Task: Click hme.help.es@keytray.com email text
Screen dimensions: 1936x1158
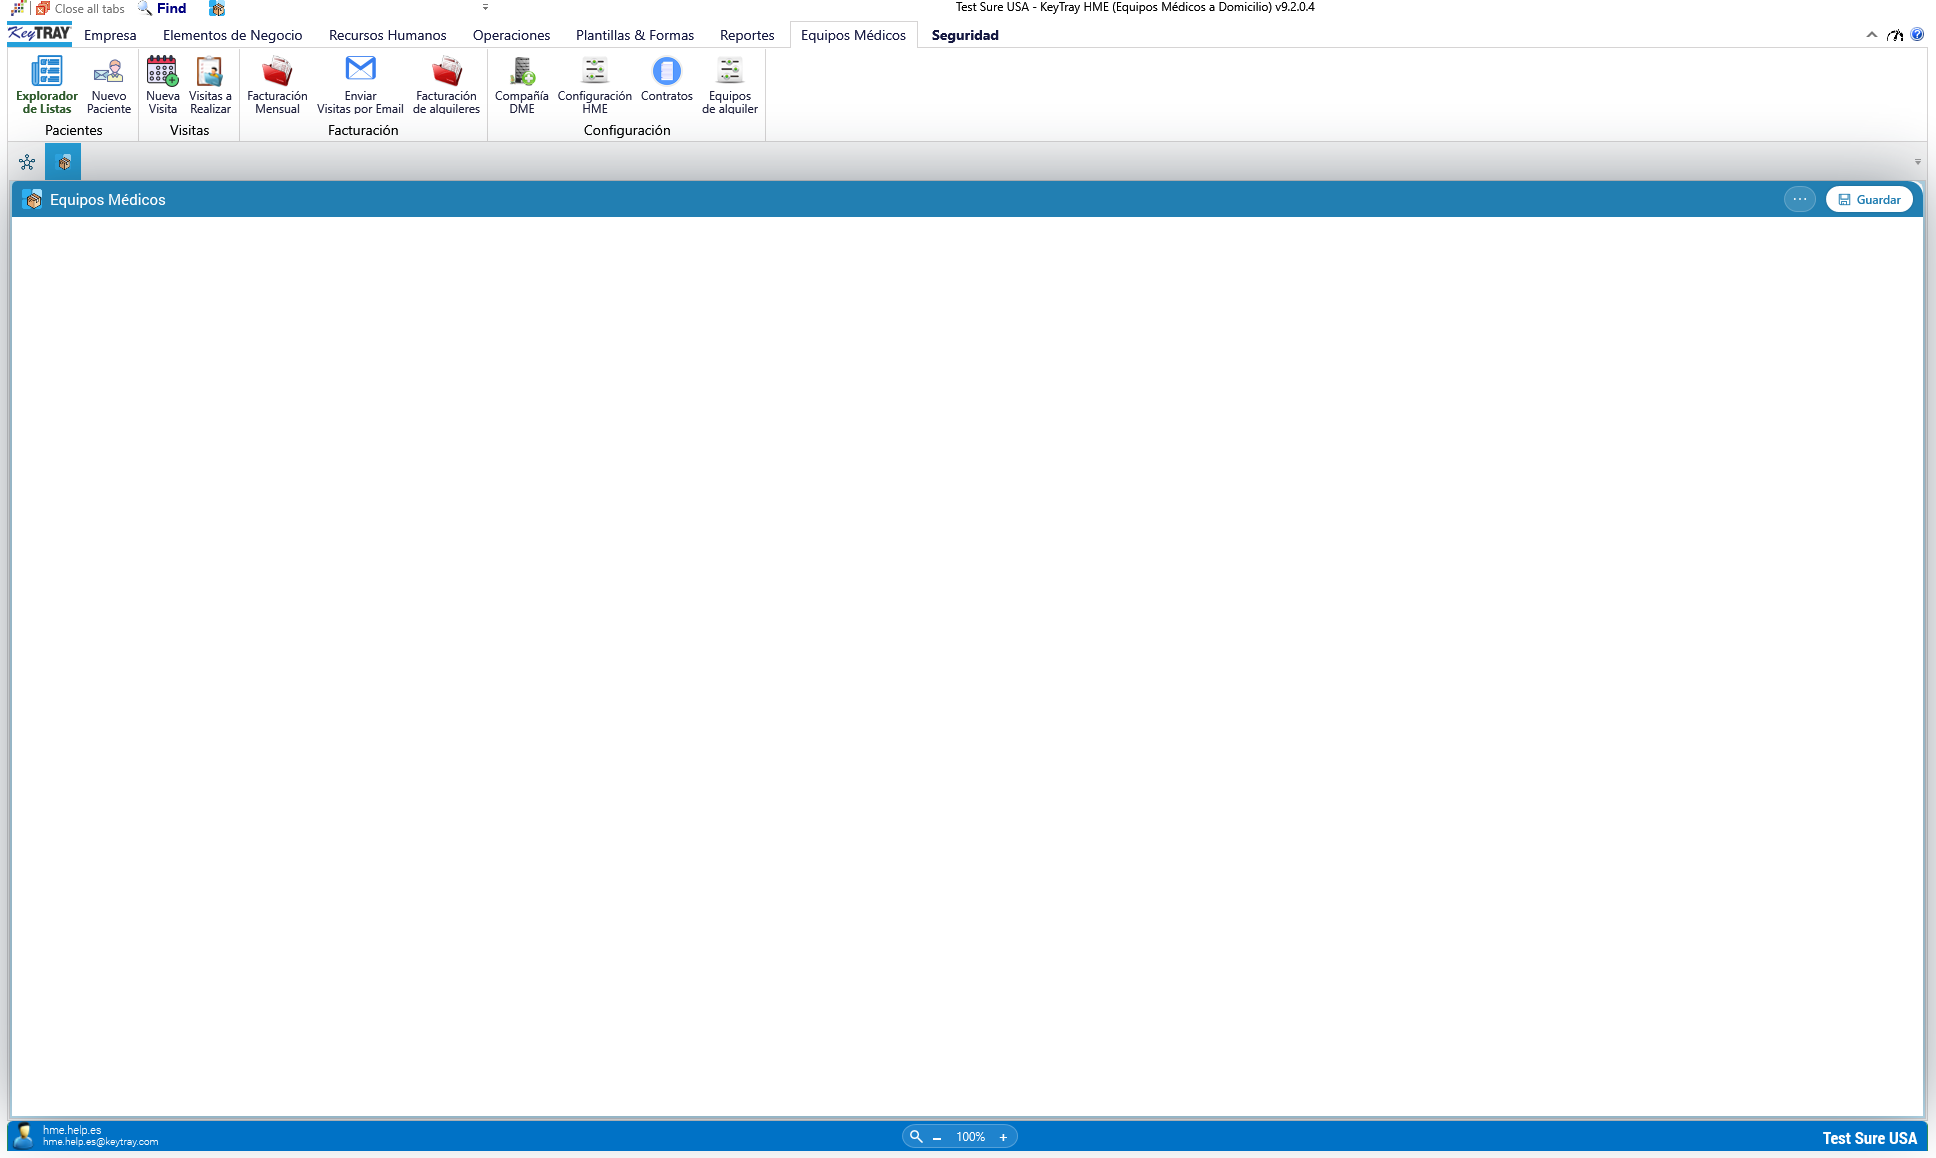Action: pyautogui.click(x=100, y=1142)
